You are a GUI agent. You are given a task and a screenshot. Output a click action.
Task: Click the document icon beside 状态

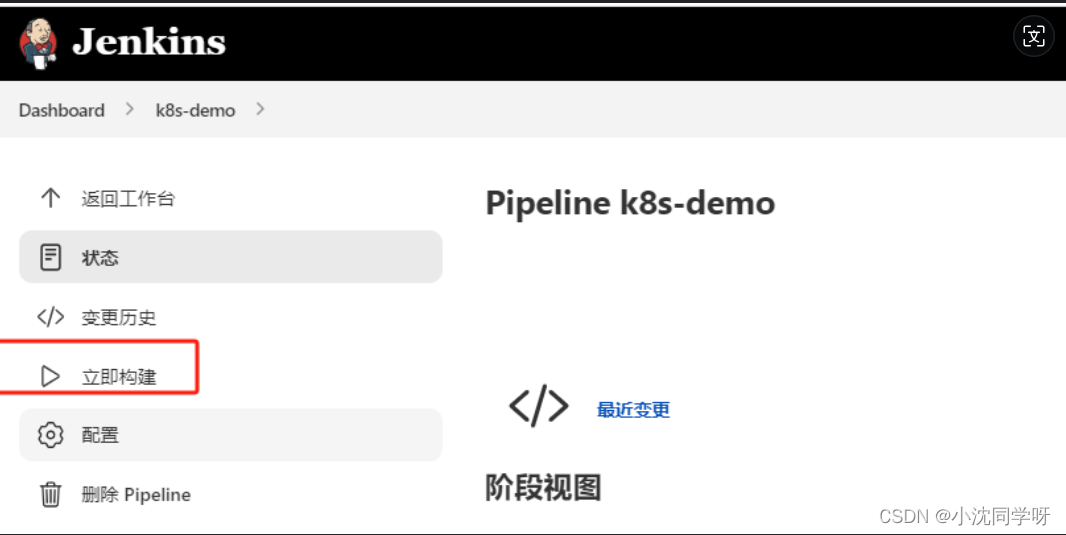[50, 257]
